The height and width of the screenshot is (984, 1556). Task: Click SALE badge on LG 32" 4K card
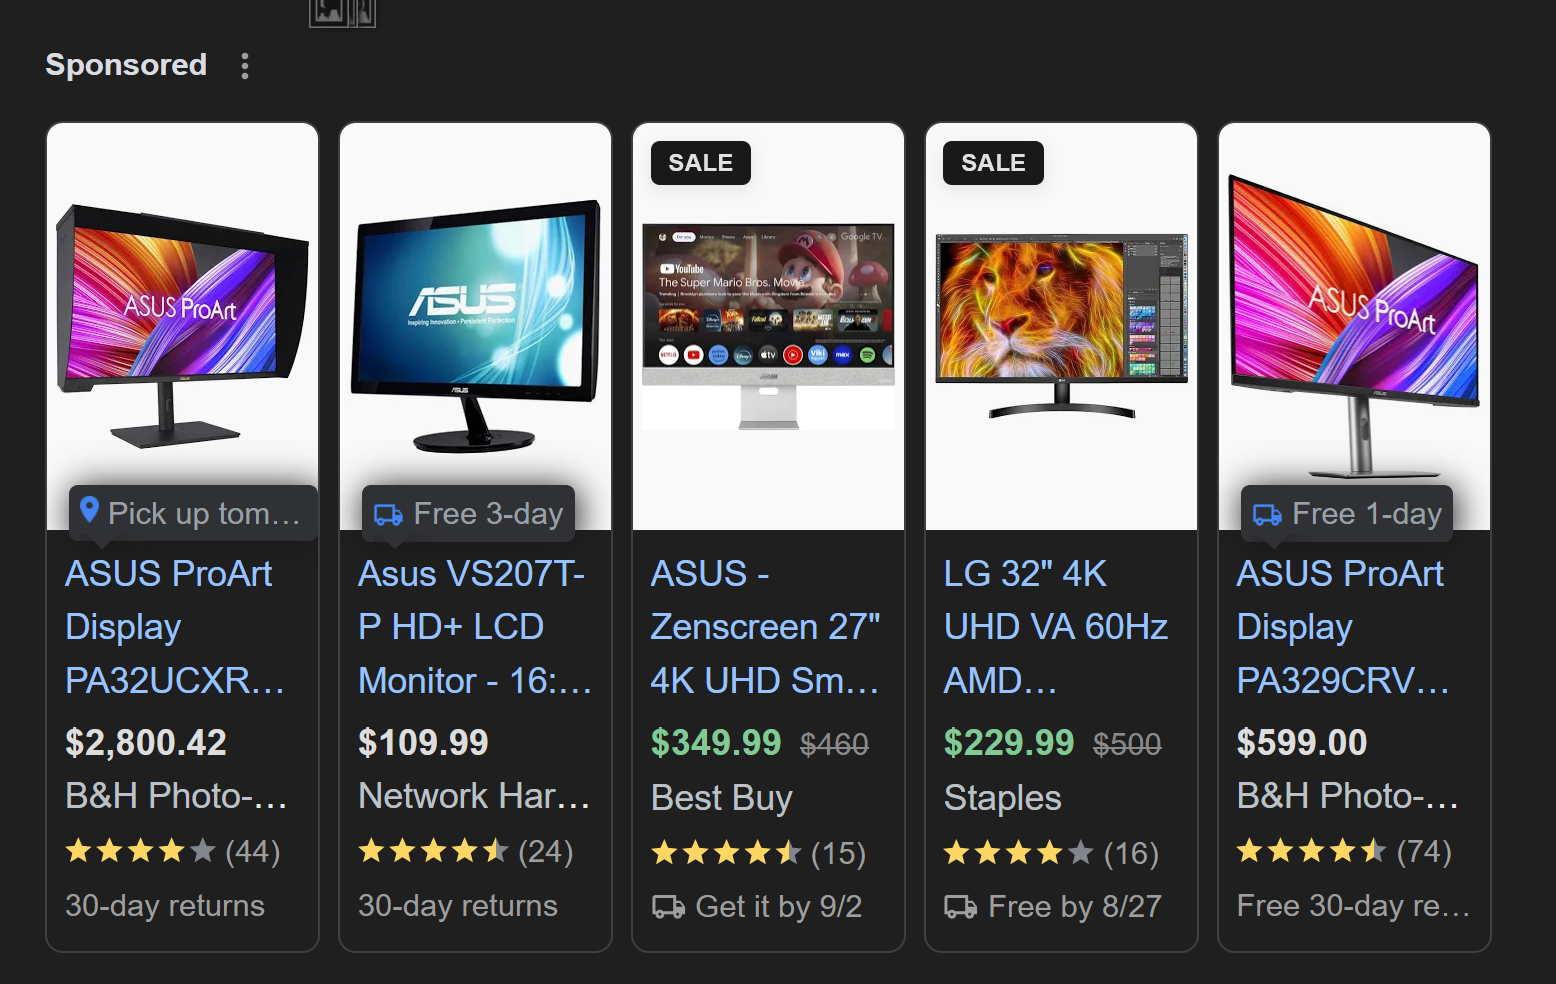pos(993,163)
